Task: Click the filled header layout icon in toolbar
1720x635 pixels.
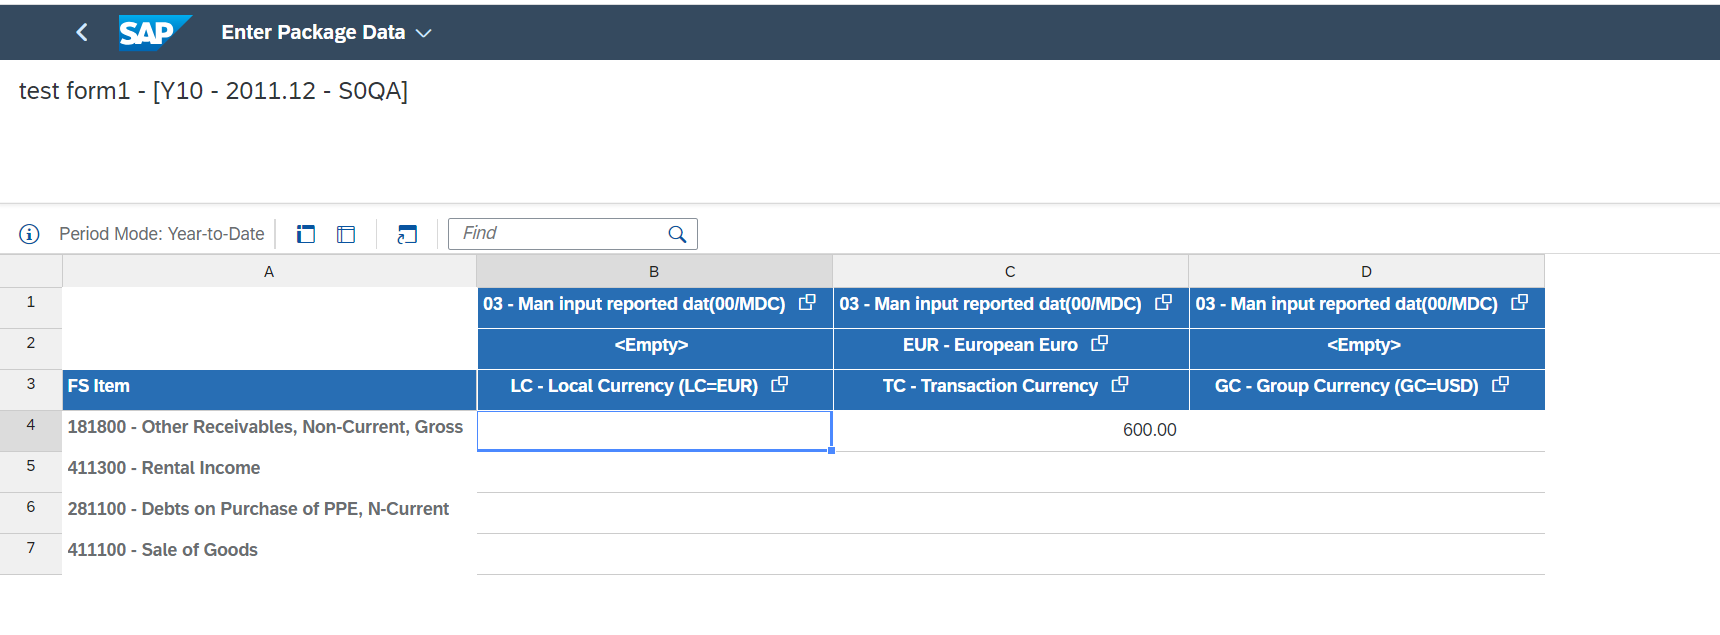Action: coord(306,234)
